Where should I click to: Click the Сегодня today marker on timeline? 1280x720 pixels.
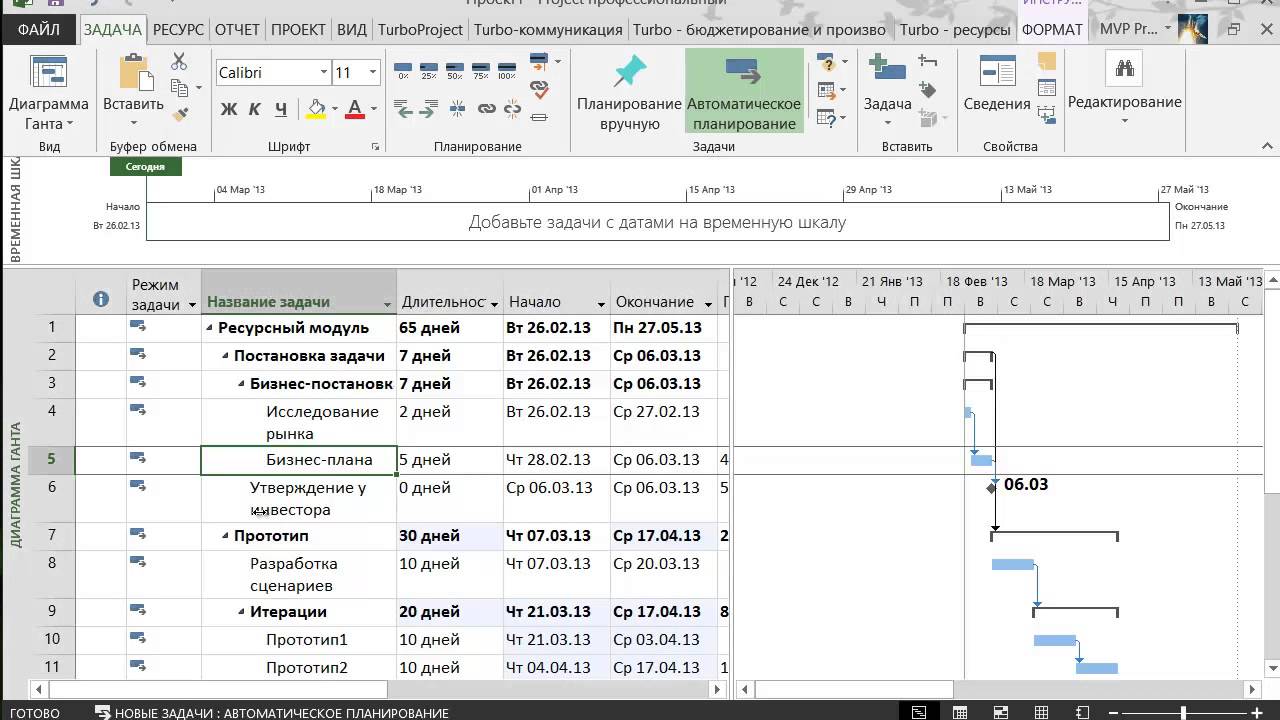click(x=146, y=167)
